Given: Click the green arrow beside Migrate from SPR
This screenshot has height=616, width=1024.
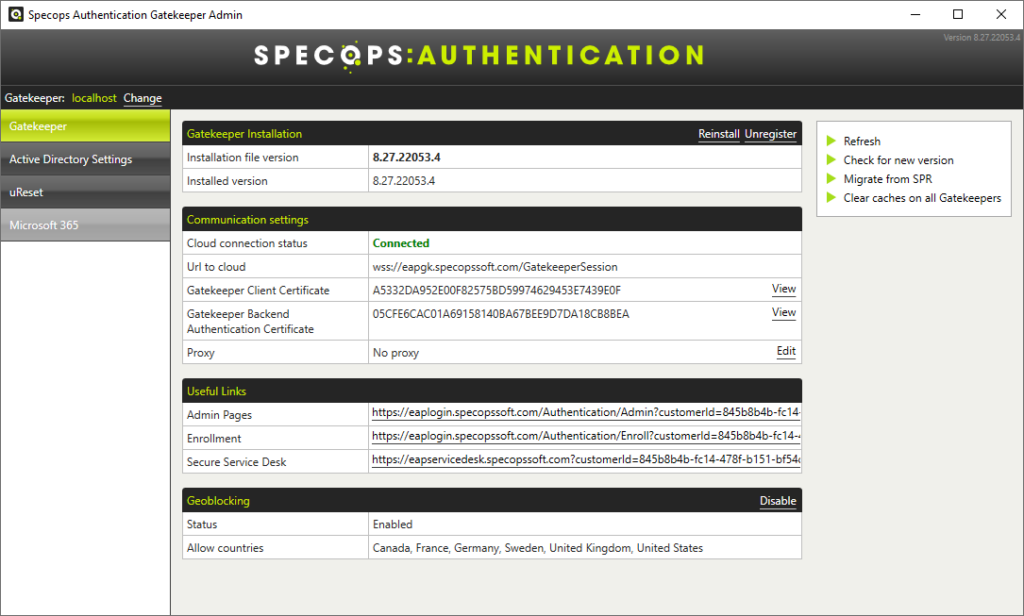Looking at the screenshot, I should pyautogui.click(x=831, y=179).
